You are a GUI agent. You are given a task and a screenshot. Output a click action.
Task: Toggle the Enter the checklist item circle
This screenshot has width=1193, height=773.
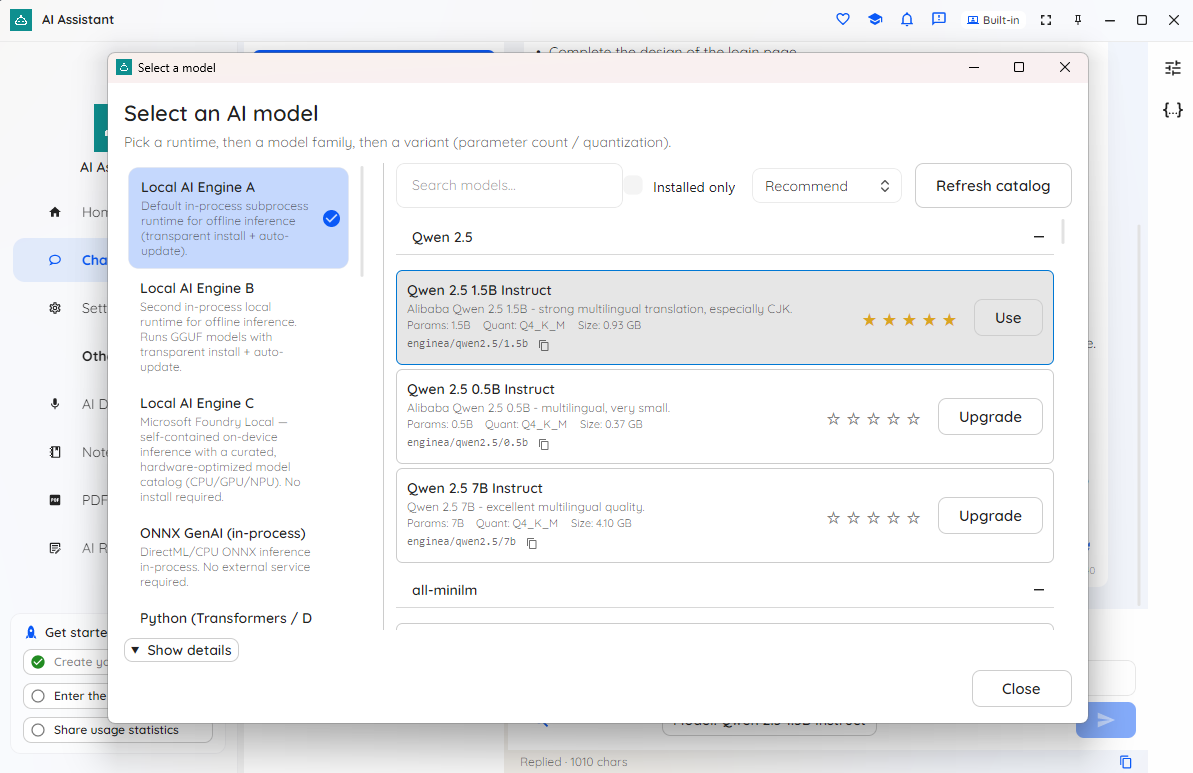tap(38, 696)
